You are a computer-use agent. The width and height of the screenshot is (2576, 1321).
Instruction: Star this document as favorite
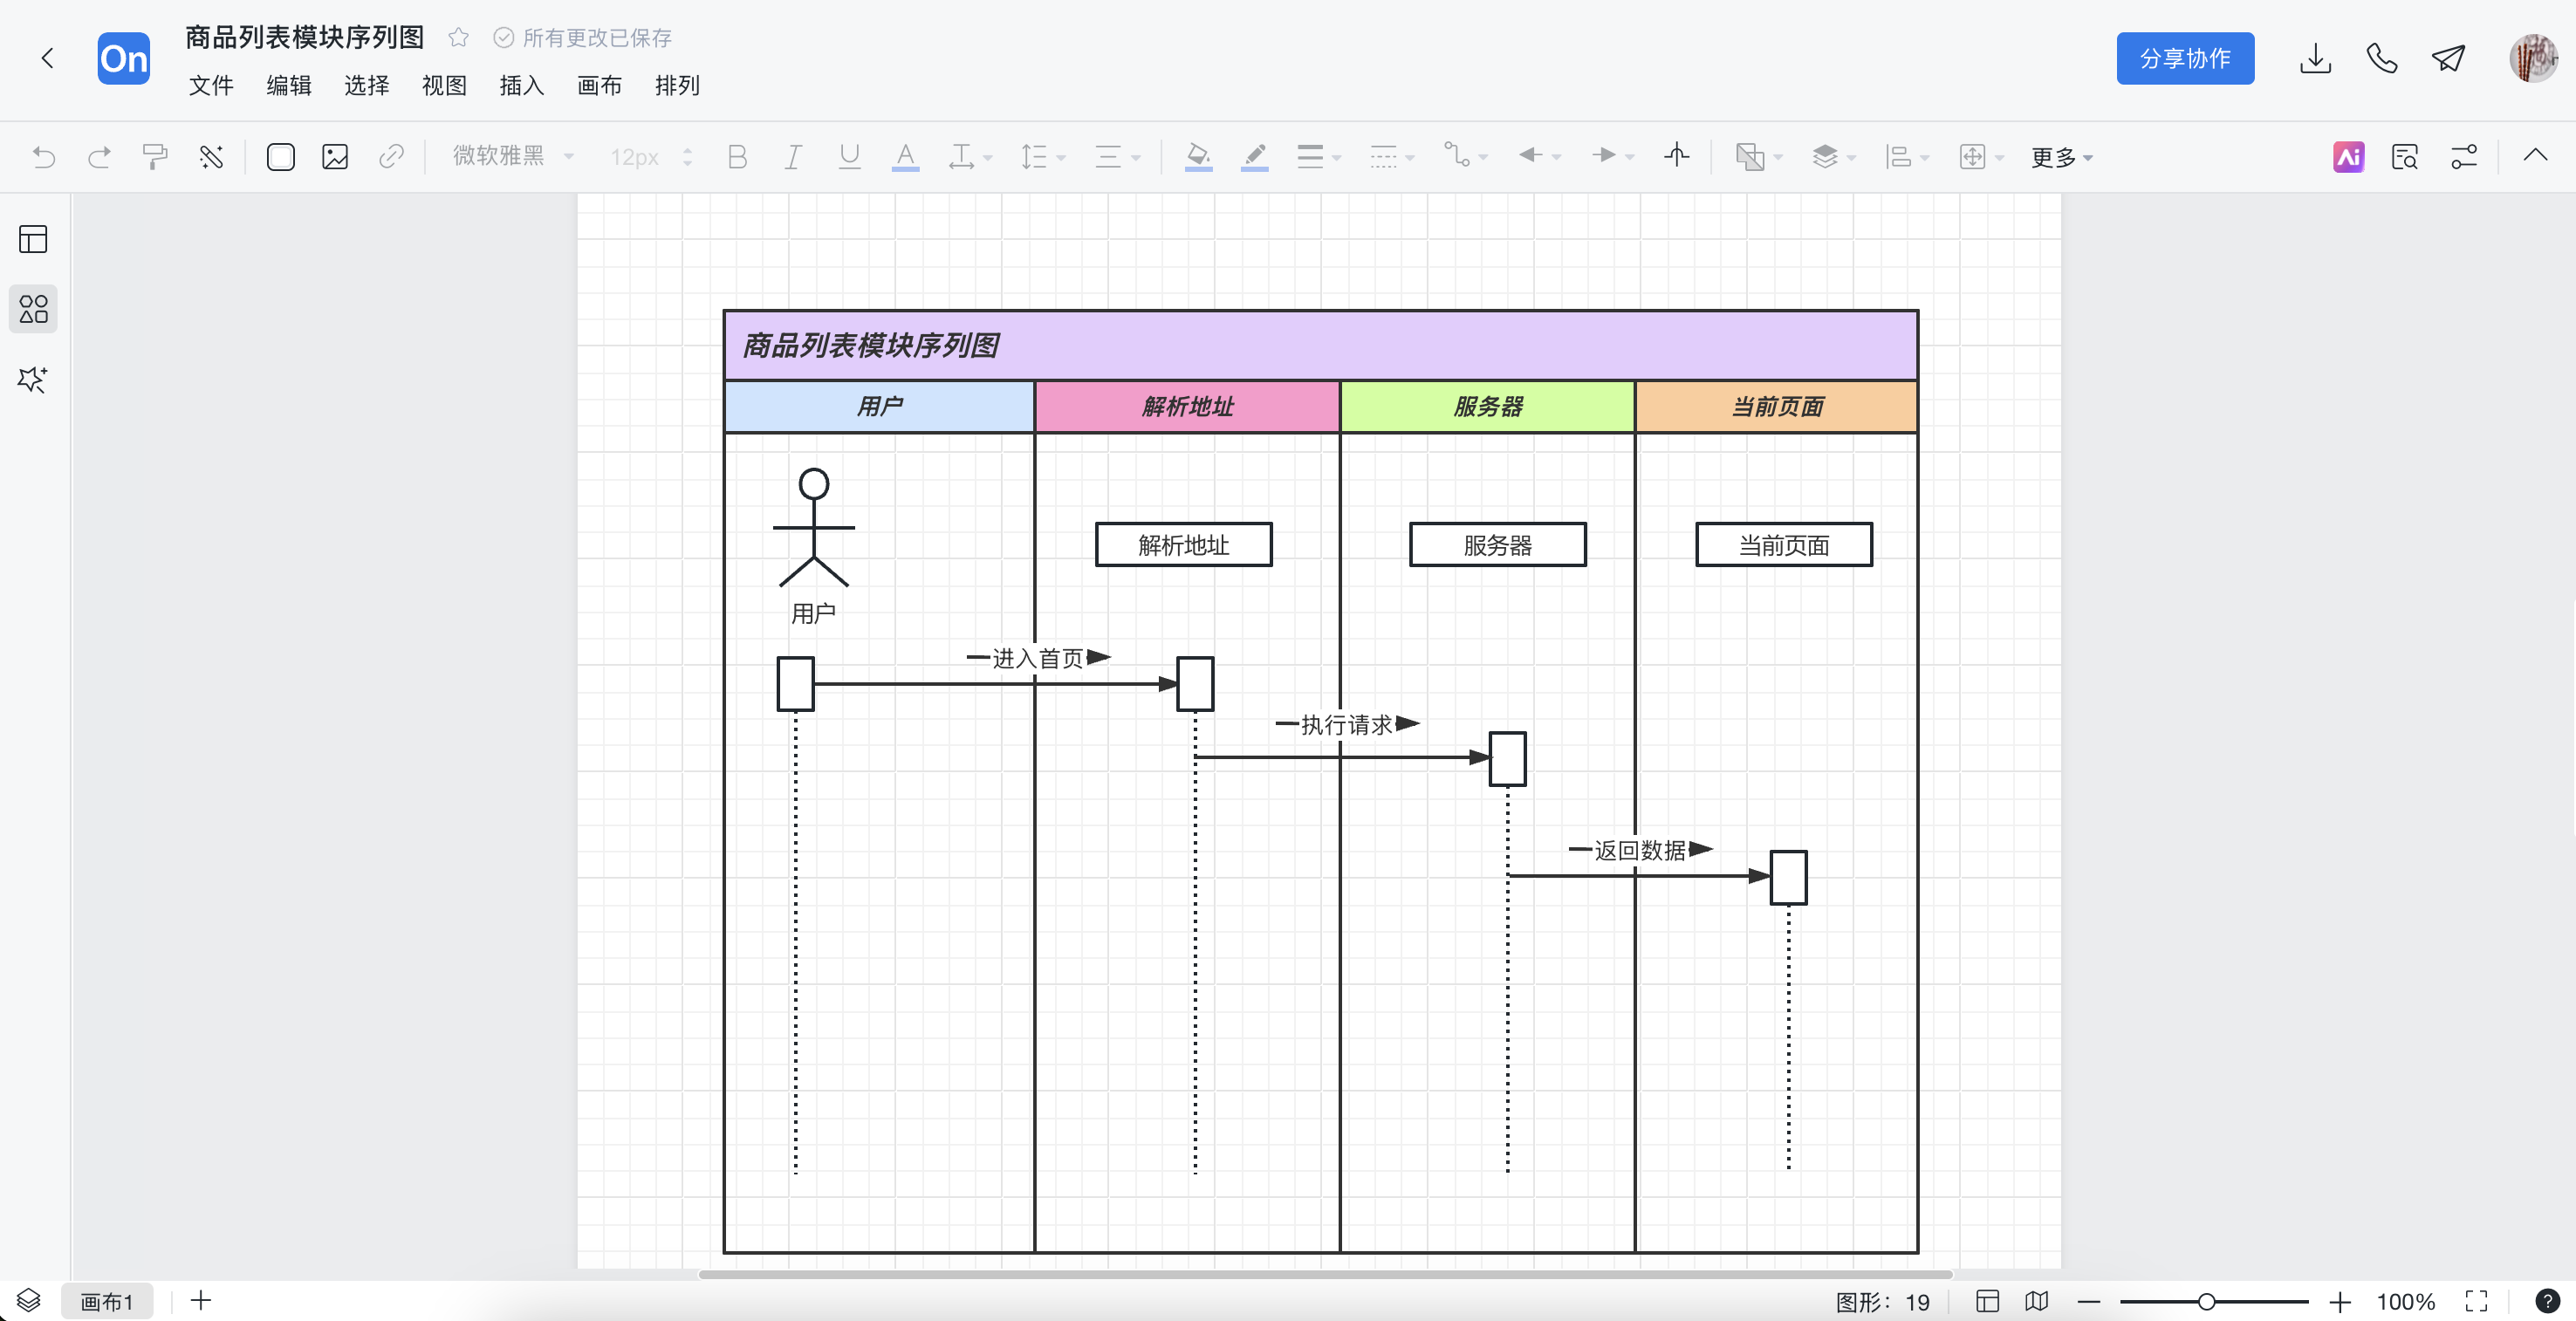coord(458,37)
